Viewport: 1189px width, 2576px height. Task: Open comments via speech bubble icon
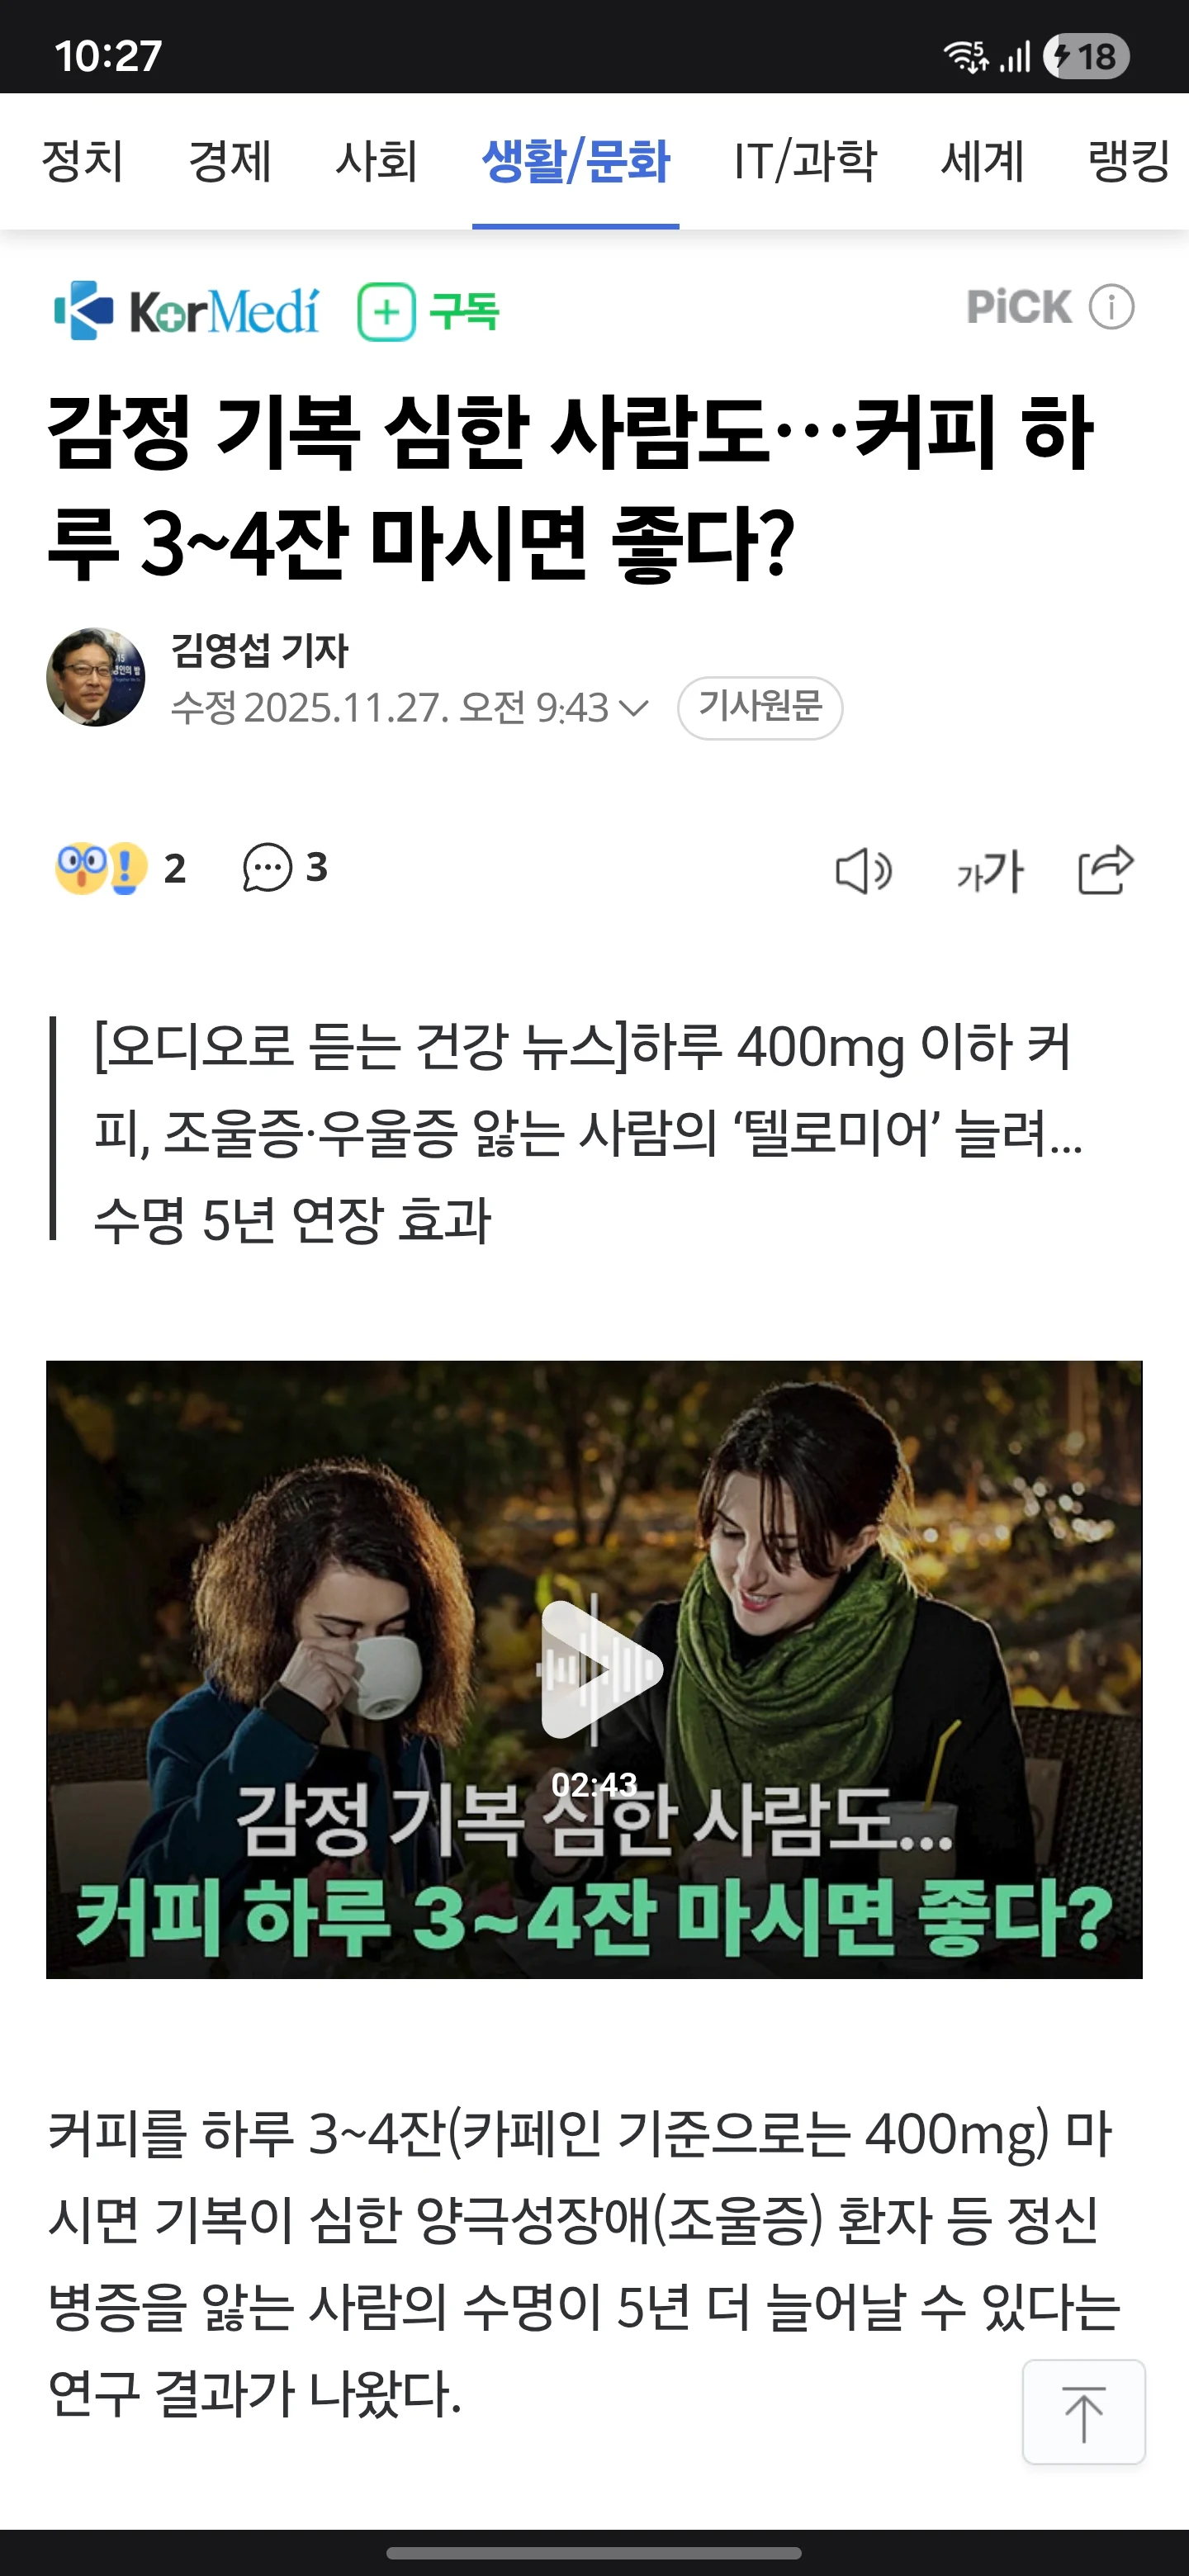pyautogui.click(x=268, y=868)
